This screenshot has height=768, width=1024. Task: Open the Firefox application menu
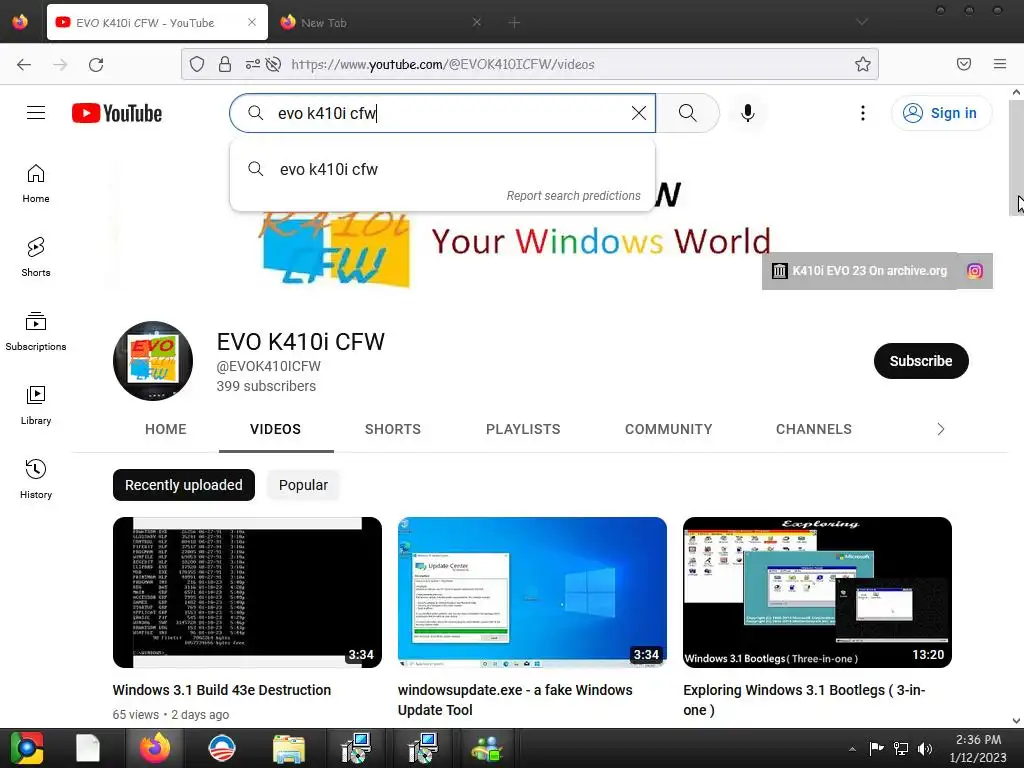click(x=1000, y=64)
